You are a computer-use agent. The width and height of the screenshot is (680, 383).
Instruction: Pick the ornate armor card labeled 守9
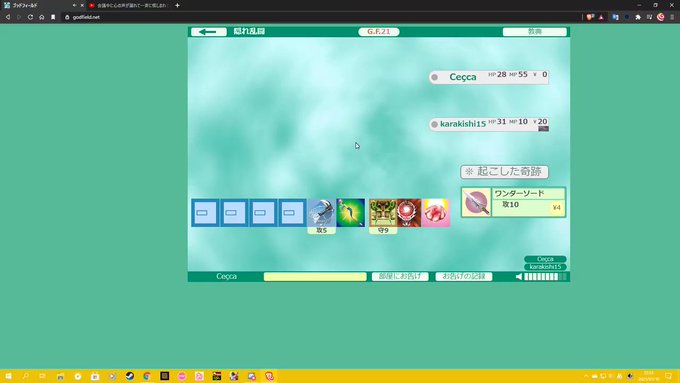tap(382, 213)
